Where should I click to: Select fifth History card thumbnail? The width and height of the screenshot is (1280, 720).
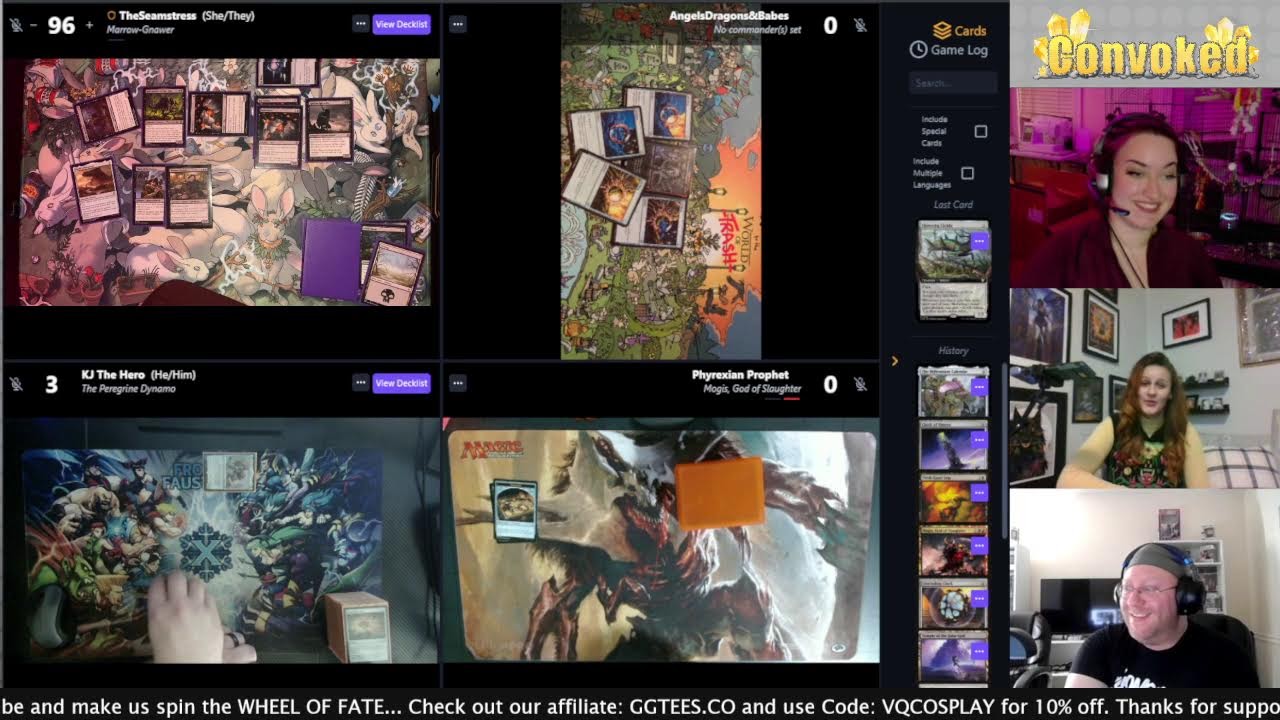click(x=953, y=604)
